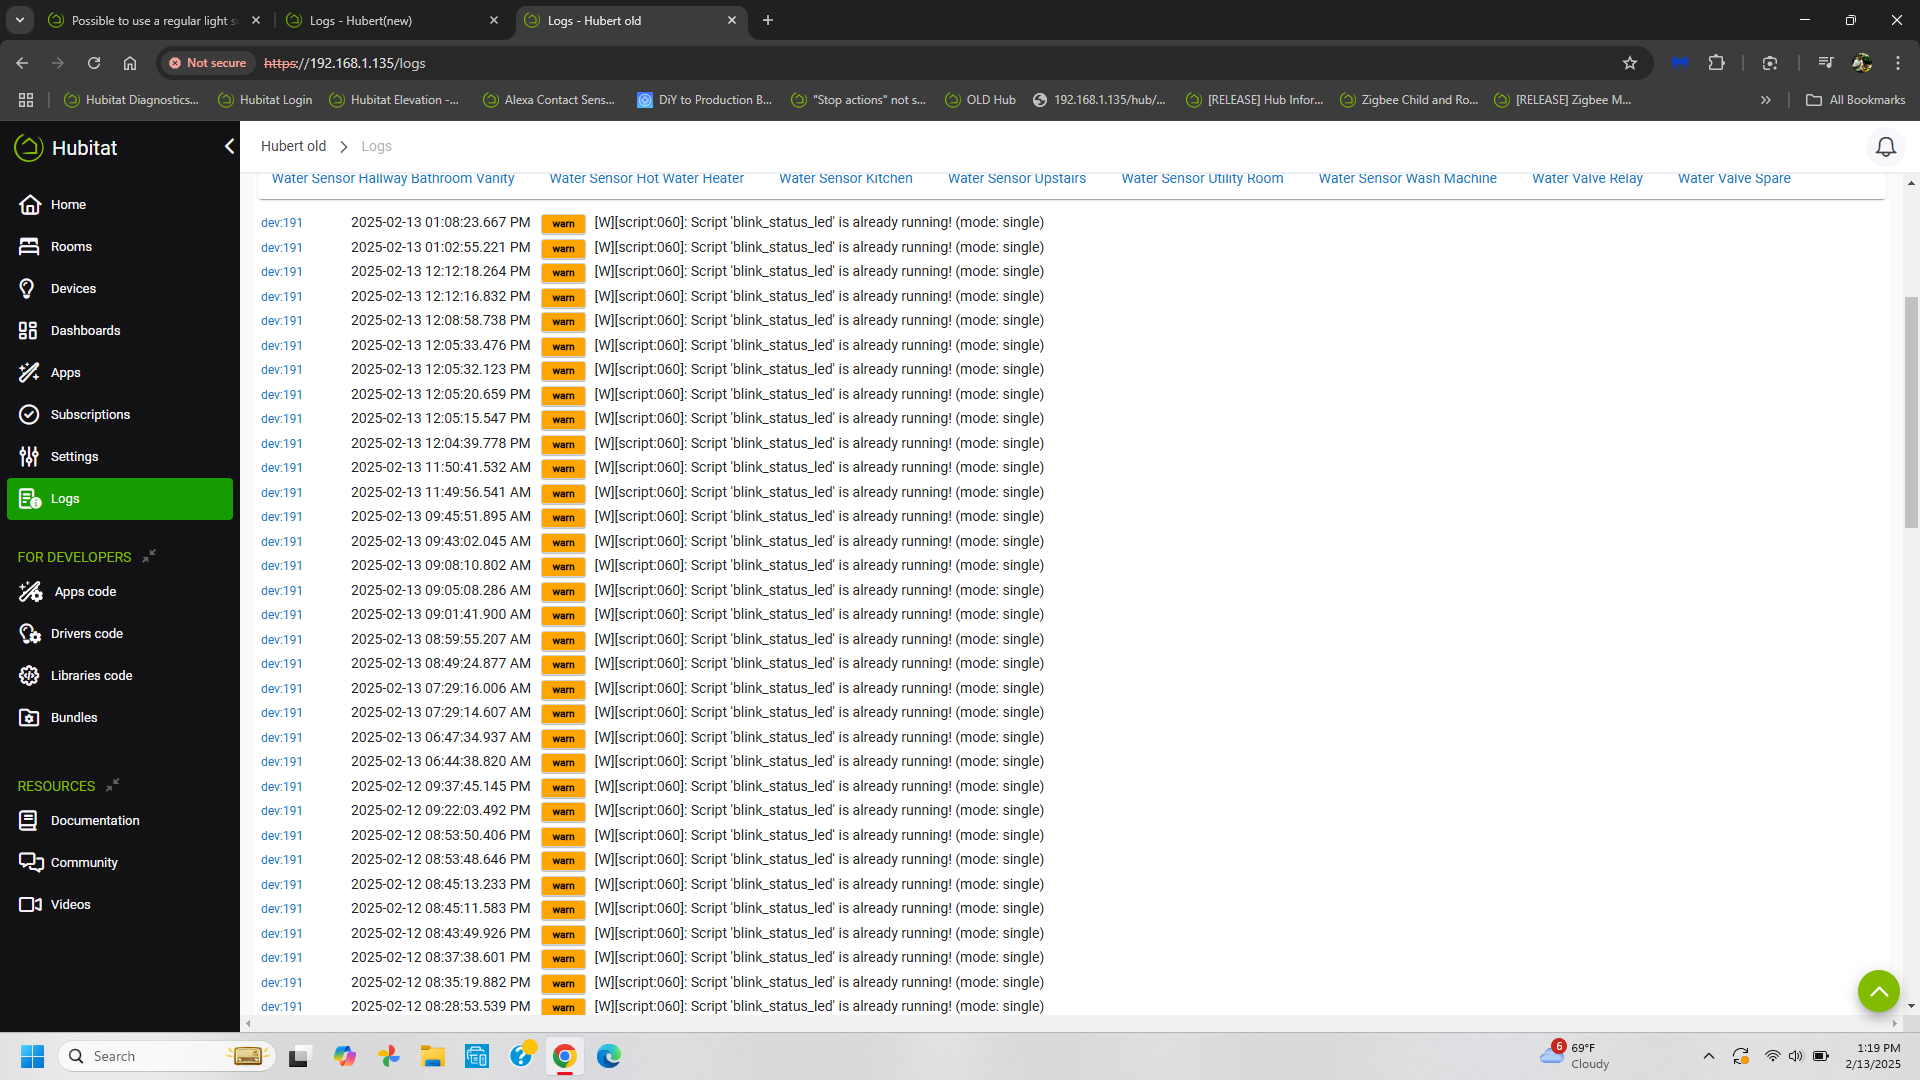
Task: Click the browser home button
Action: pyautogui.click(x=130, y=63)
